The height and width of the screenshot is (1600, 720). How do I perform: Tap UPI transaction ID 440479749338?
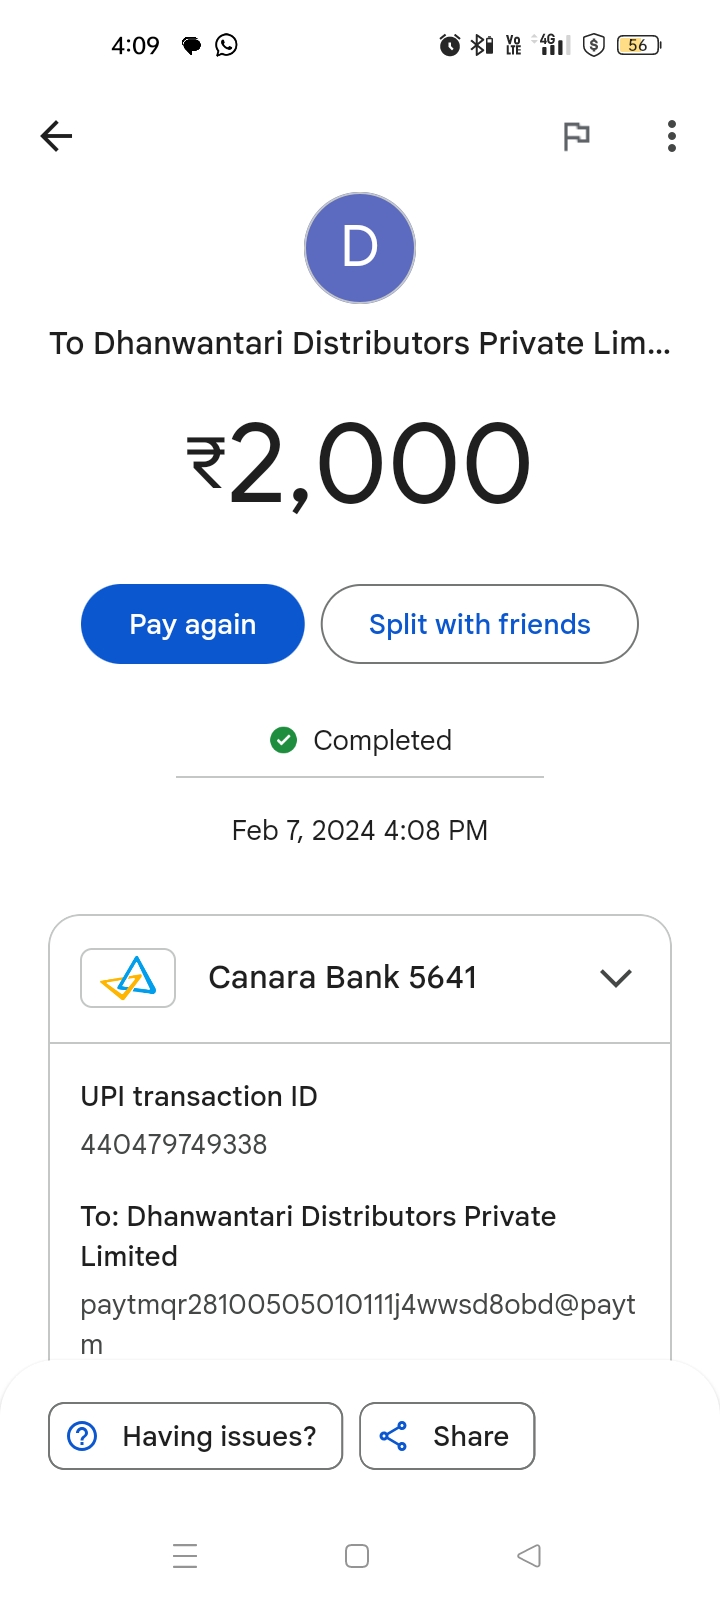point(174,1144)
